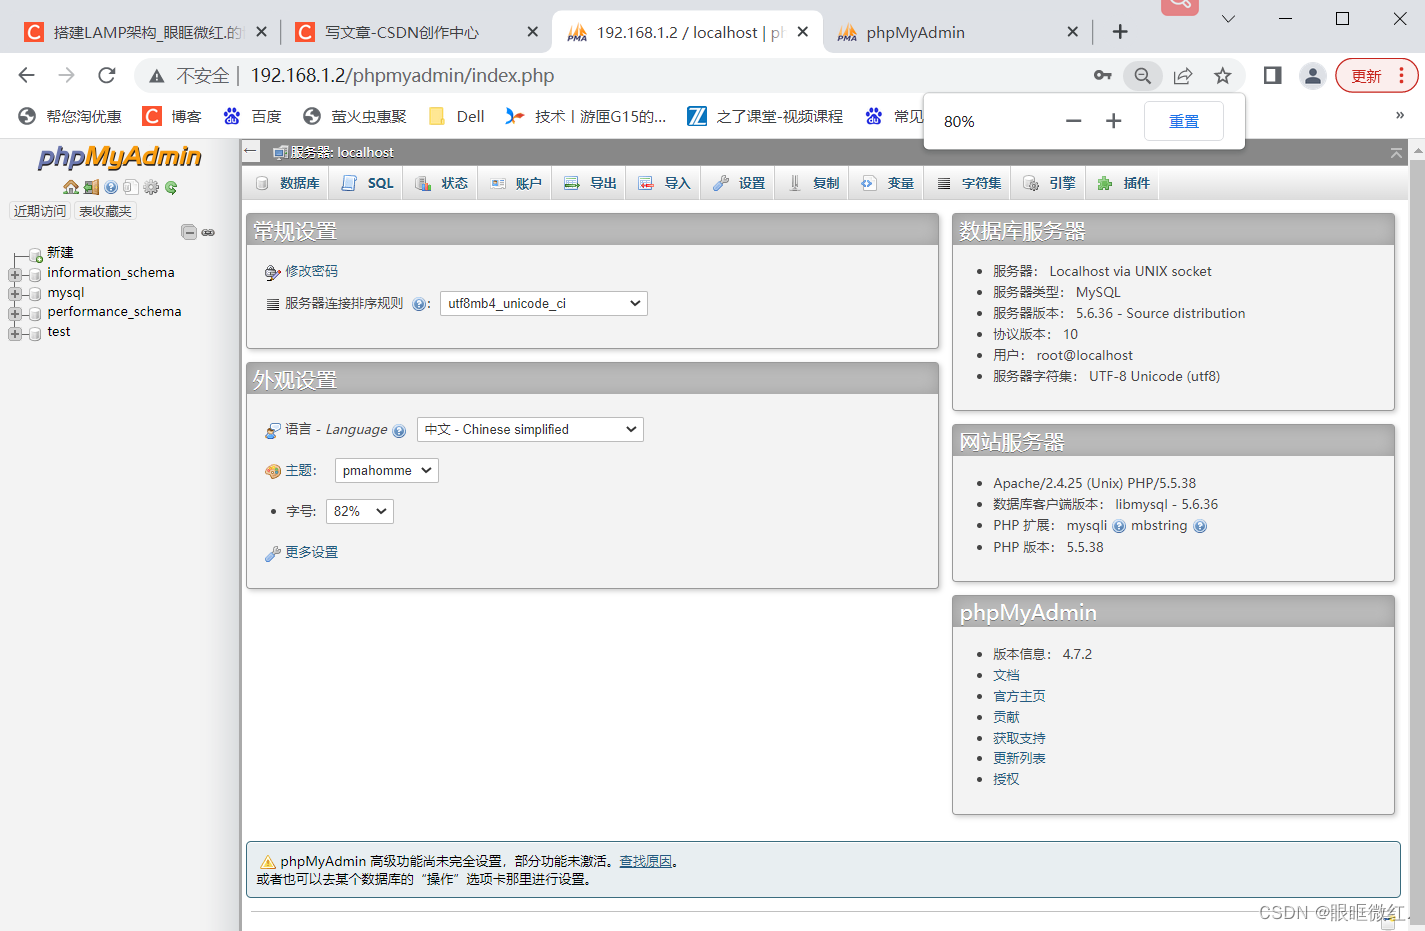Open the 官方主页 official homepage link
Image resolution: width=1425 pixels, height=931 pixels.
click(1019, 696)
